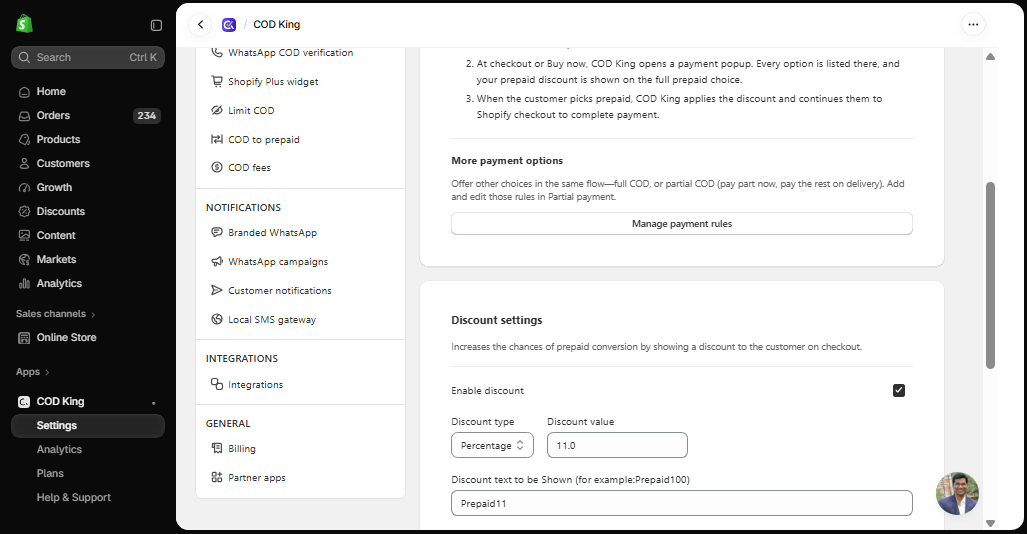The width and height of the screenshot is (1027, 534).
Task: Click the Discount settings heading
Action: click(x=496, y=320)
